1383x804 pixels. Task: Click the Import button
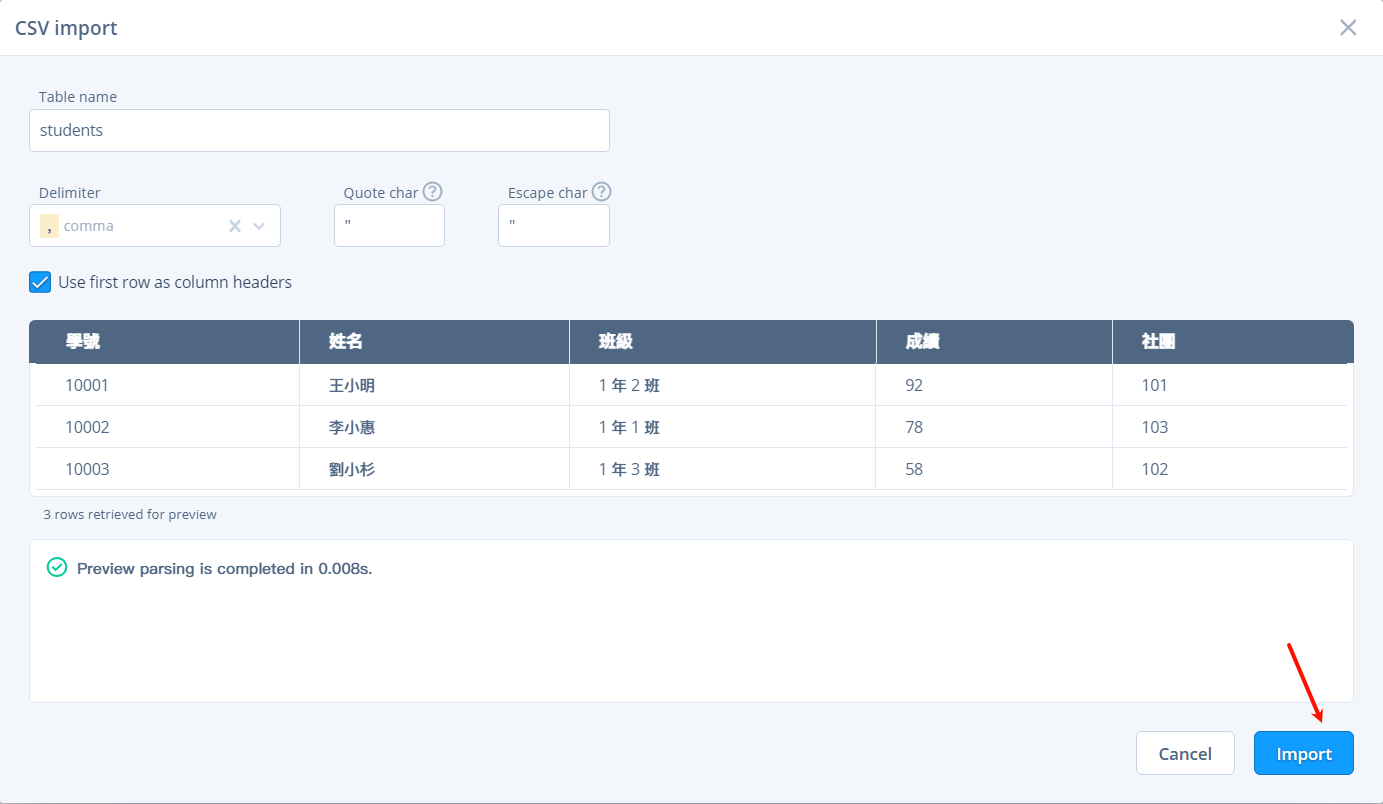coord(1303,753)
